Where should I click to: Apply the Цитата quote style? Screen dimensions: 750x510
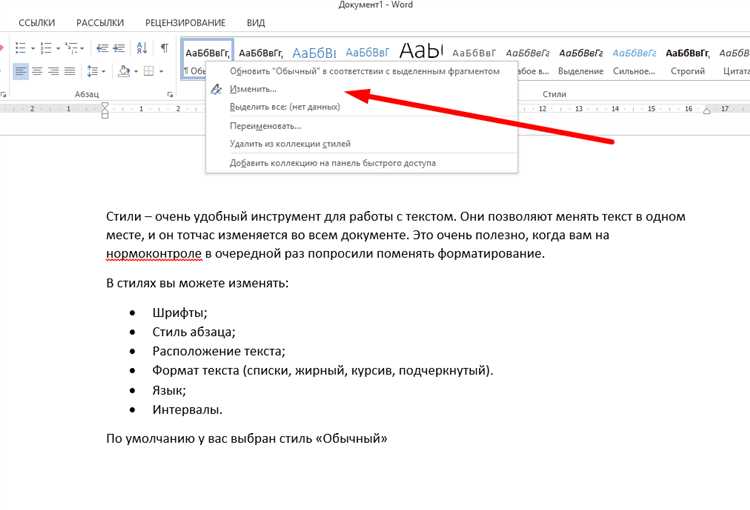(735, 61)
